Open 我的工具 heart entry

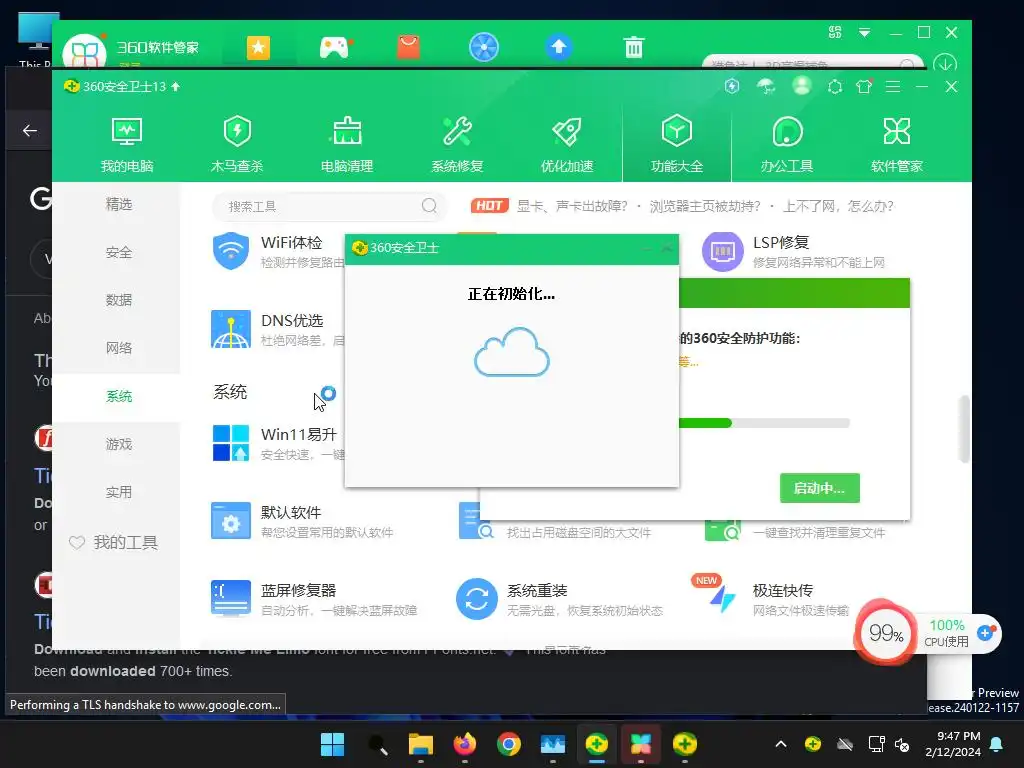(x=114, y=543)
